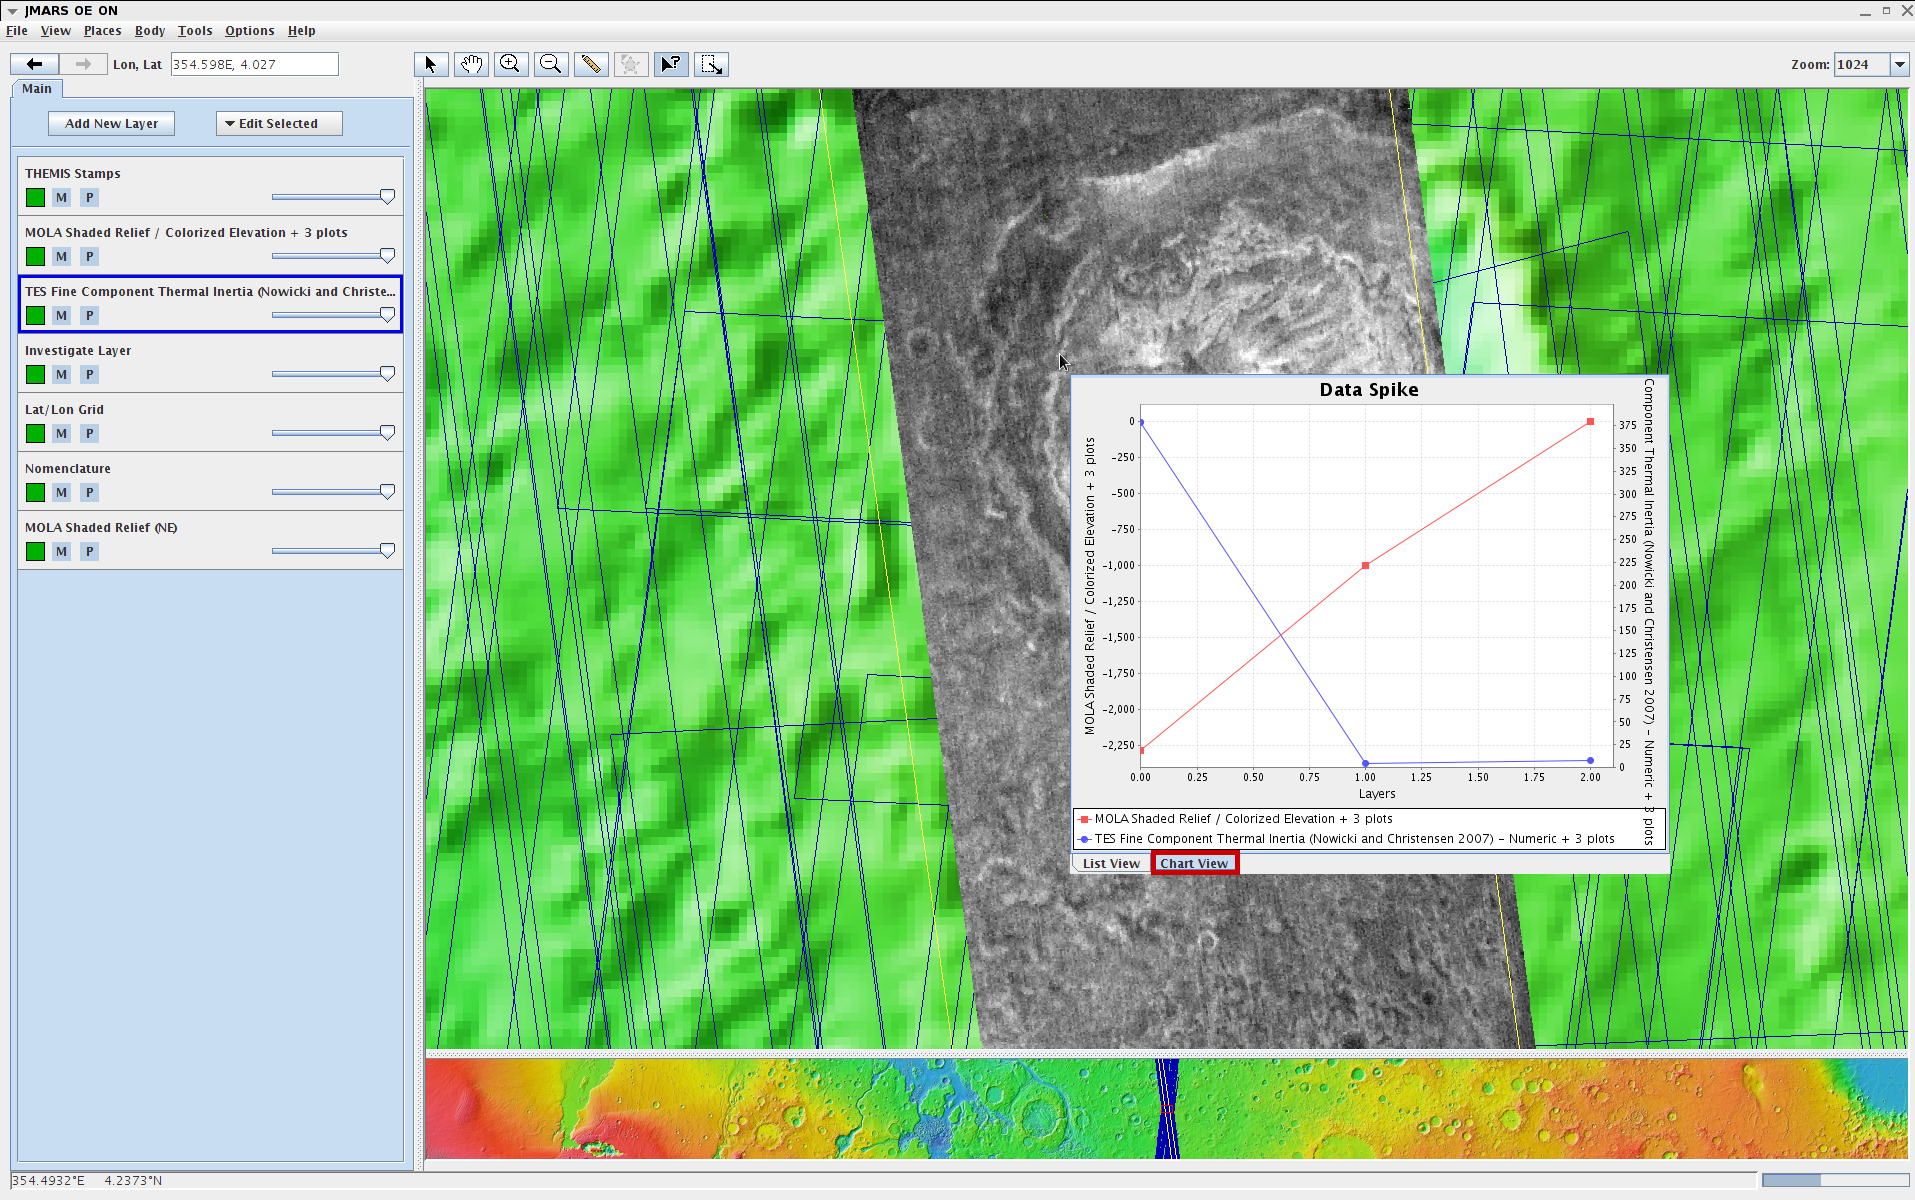Select the ruler measure tool
The width and height of the screenshot is (1915, 1200).
click(x=591, y=65)
